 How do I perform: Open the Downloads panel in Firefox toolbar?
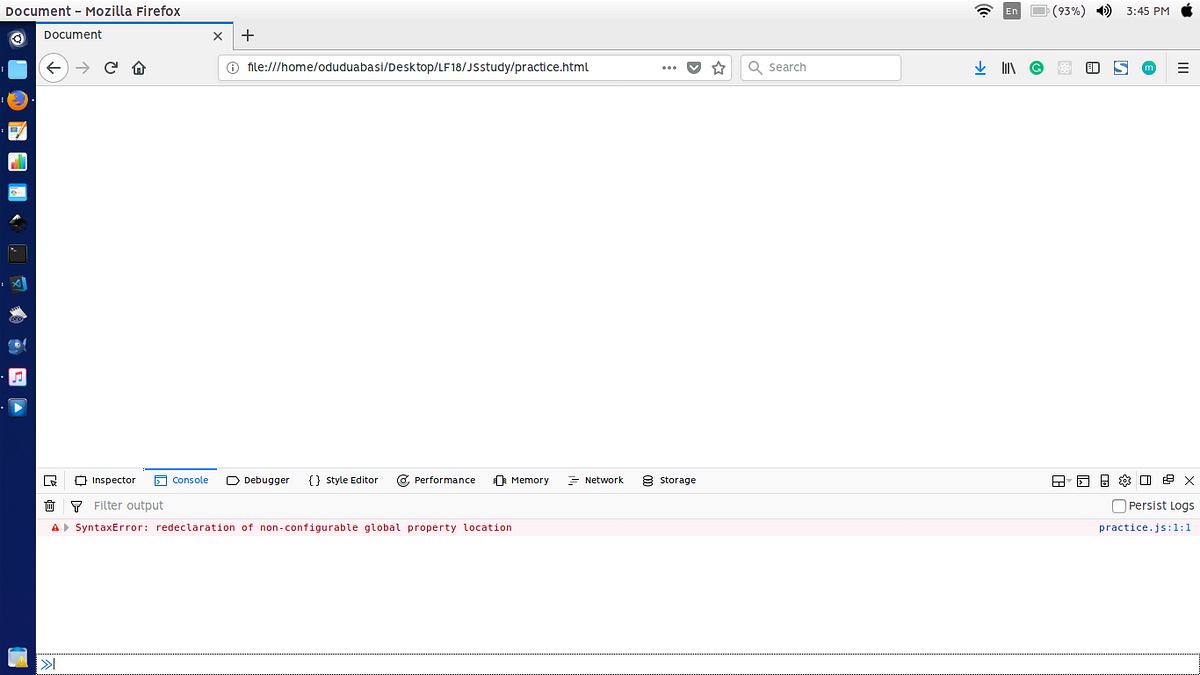coord(980,67)
